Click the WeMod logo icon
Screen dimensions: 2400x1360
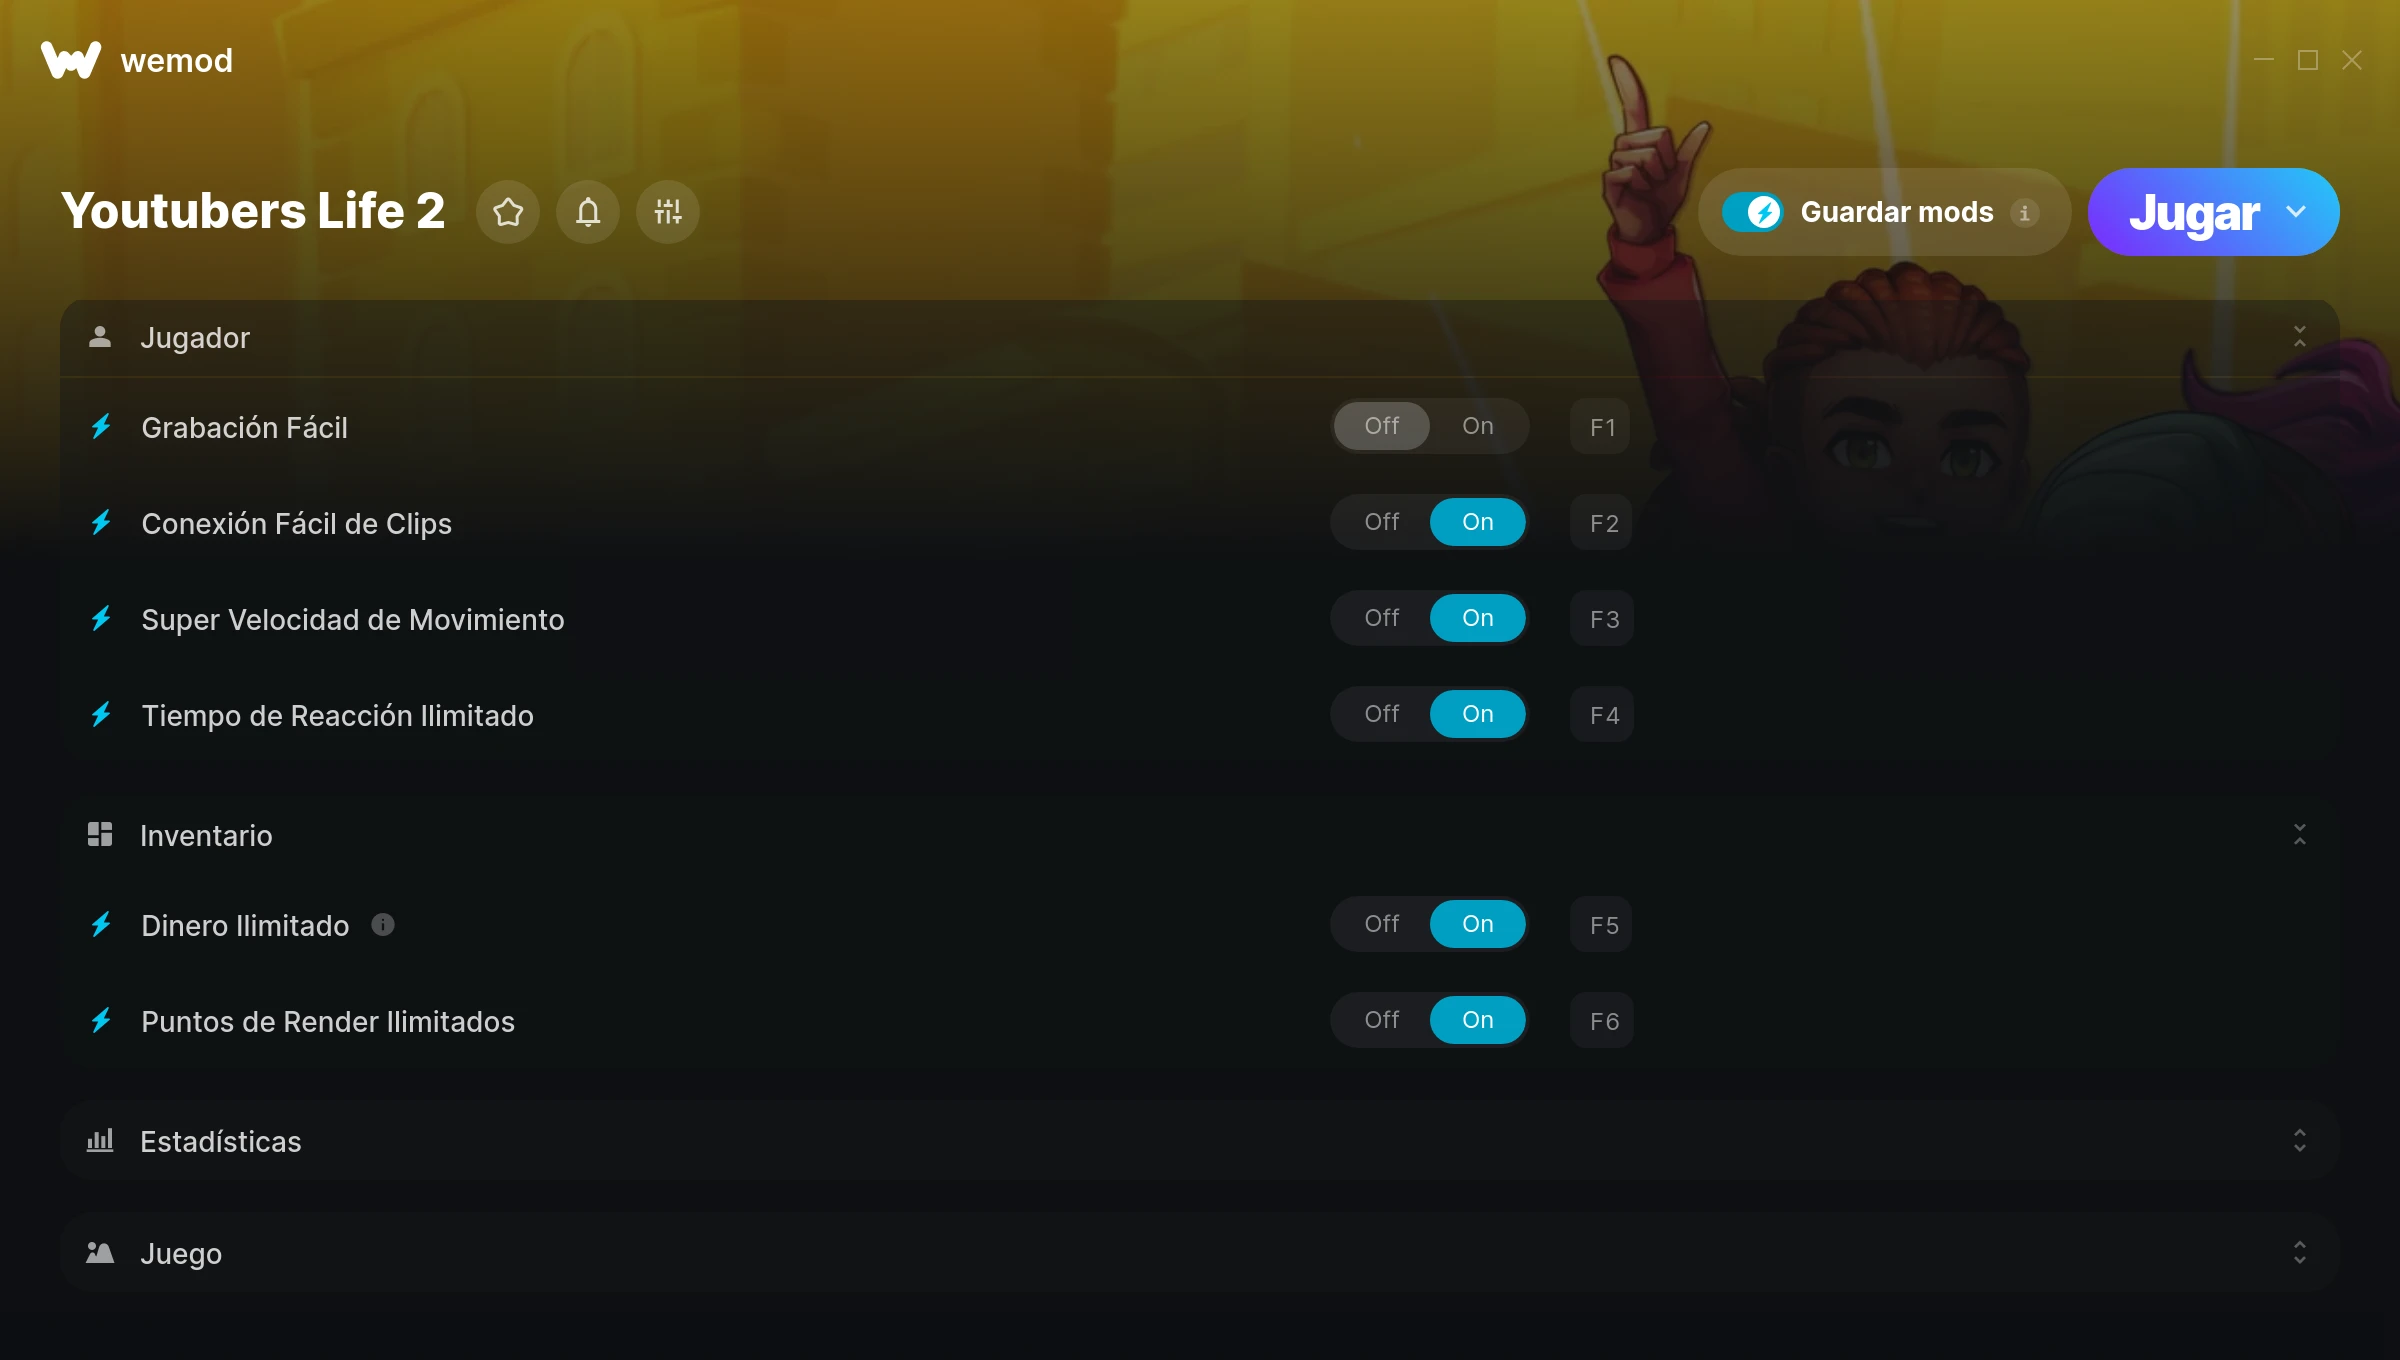(71, 60)
